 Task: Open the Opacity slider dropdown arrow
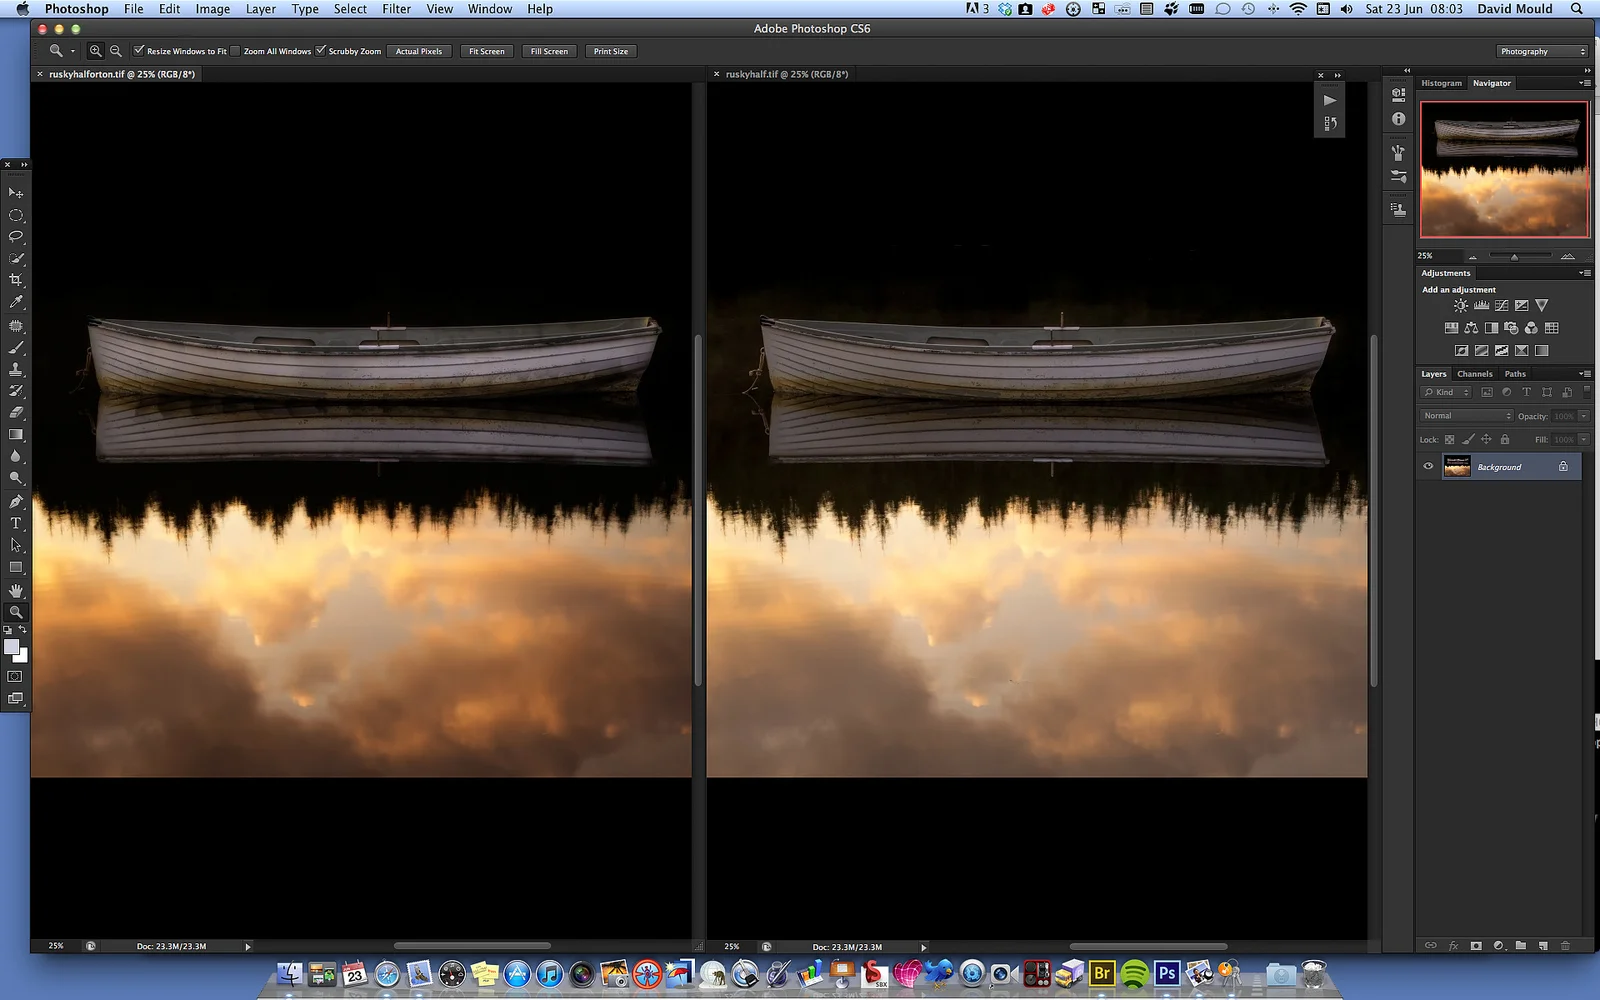[x=1584, y=416]
